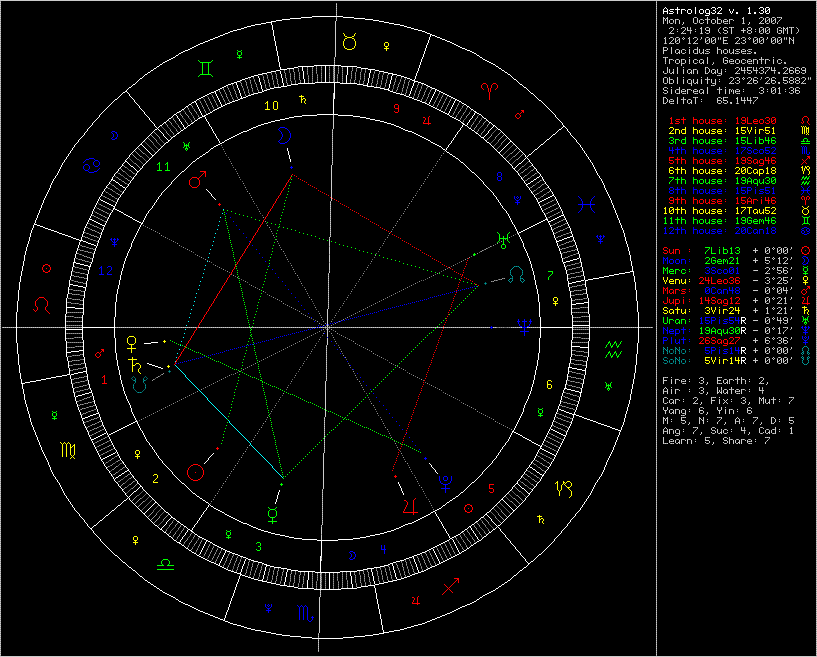Select the green Mercury symbol inside the chart wheel
Screen dimensions: 817x657
tap(272, 515)
